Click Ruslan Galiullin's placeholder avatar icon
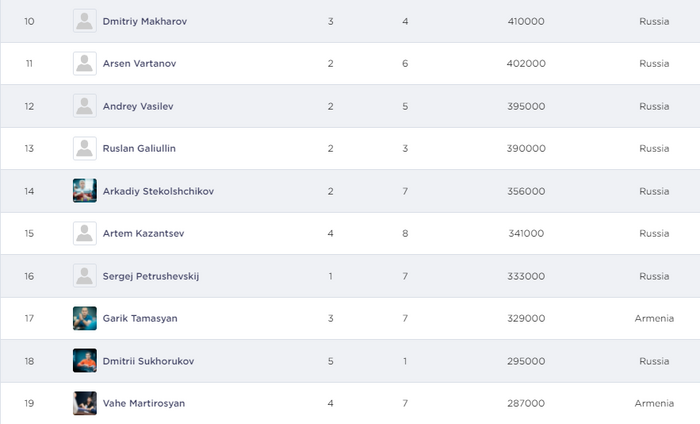The width and height of the screenshot is (700, 424). pyautogui.click(x=85, y=148)
